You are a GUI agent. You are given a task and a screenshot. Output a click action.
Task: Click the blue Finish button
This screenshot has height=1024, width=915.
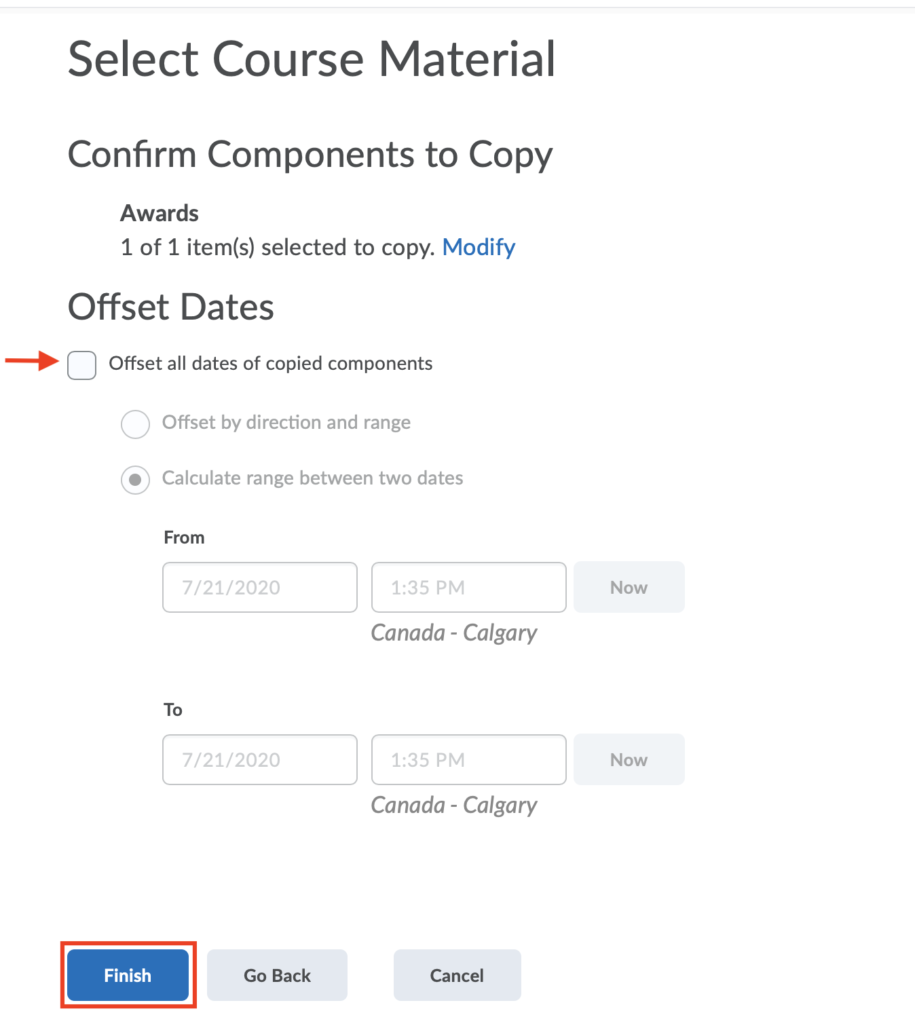coord(128,975)
